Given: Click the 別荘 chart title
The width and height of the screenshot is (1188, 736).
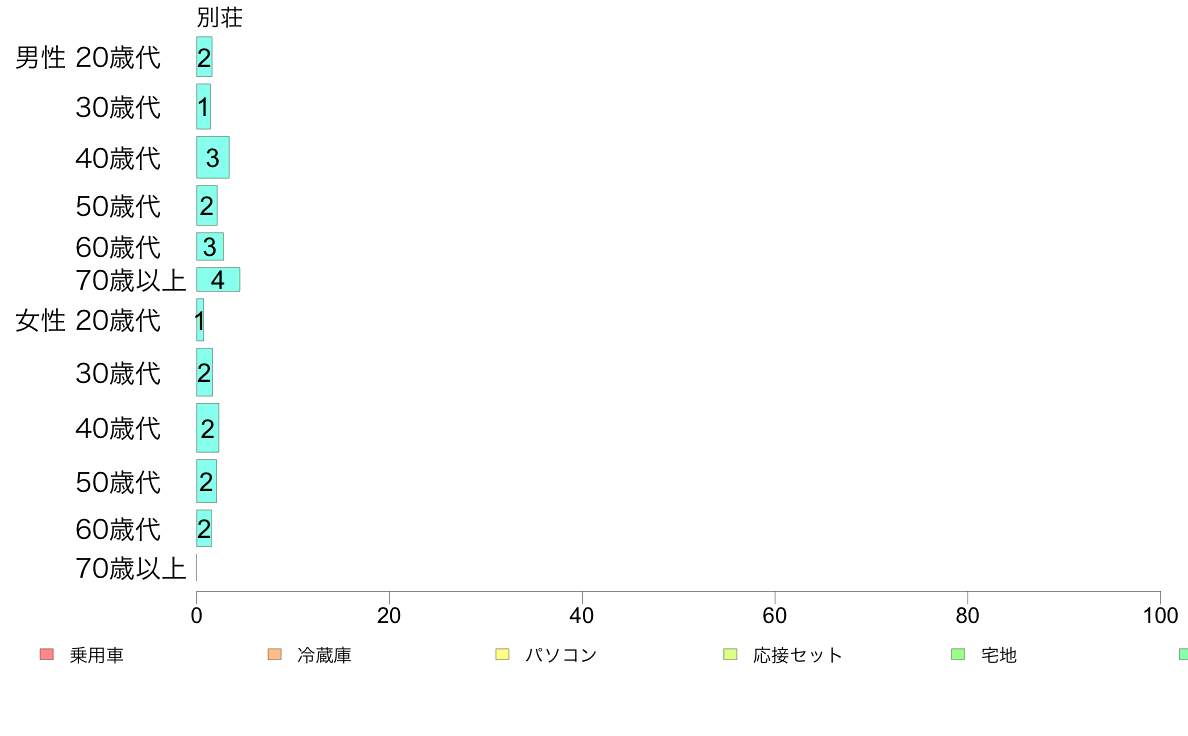Looking at the screenshot, I should pos(220,17).
